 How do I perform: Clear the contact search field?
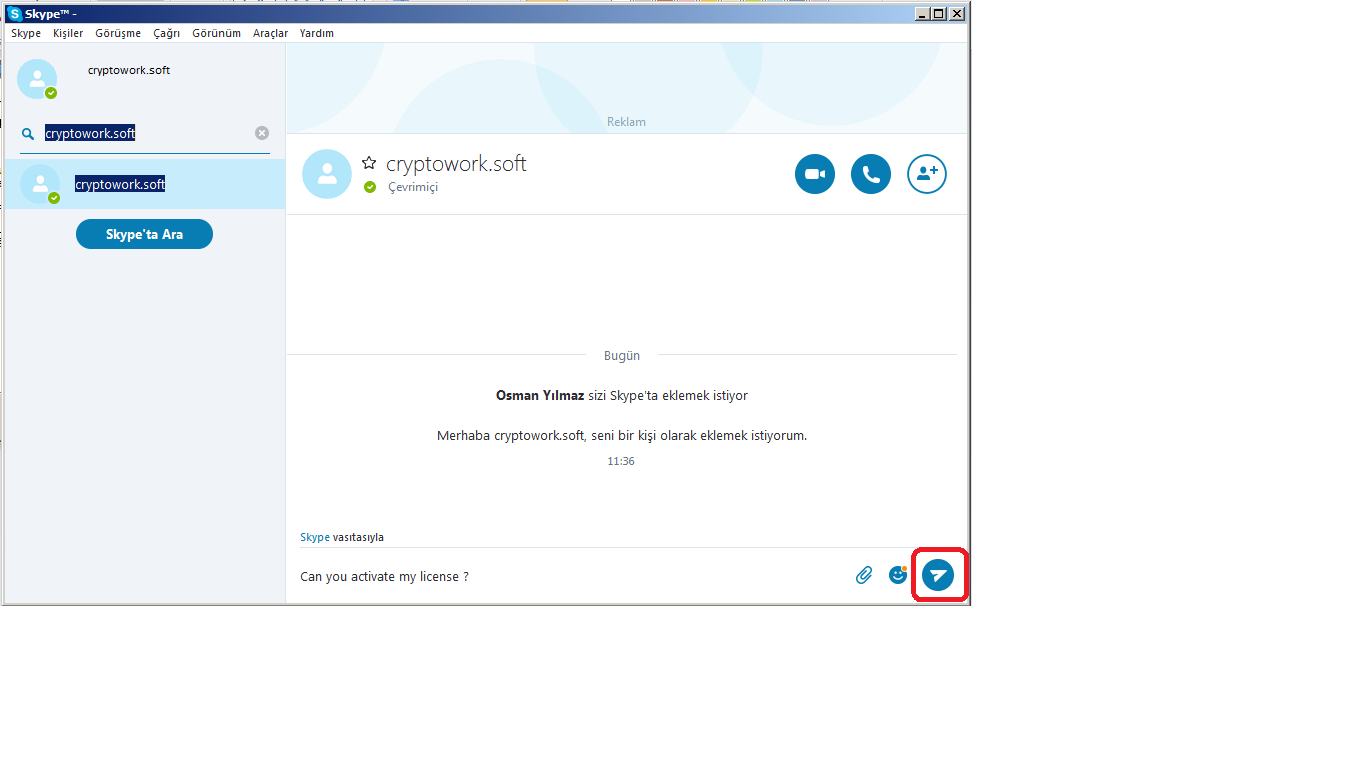click(x=262, y=133)
